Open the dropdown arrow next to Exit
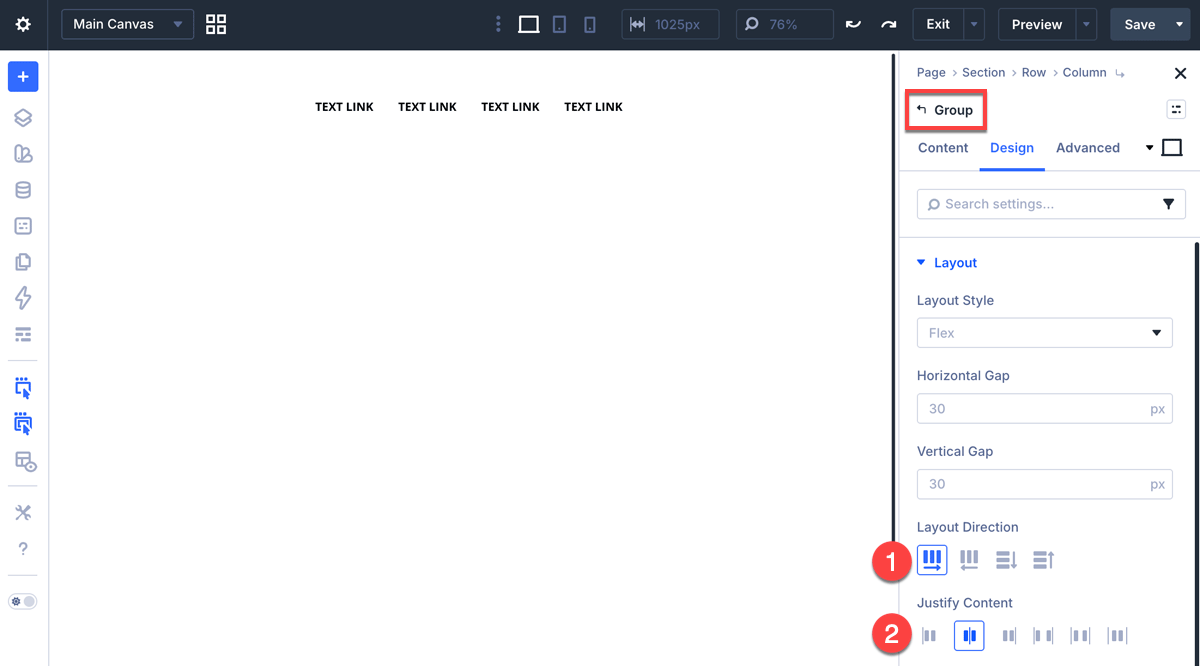1200x666 pixels. [975, 24]
